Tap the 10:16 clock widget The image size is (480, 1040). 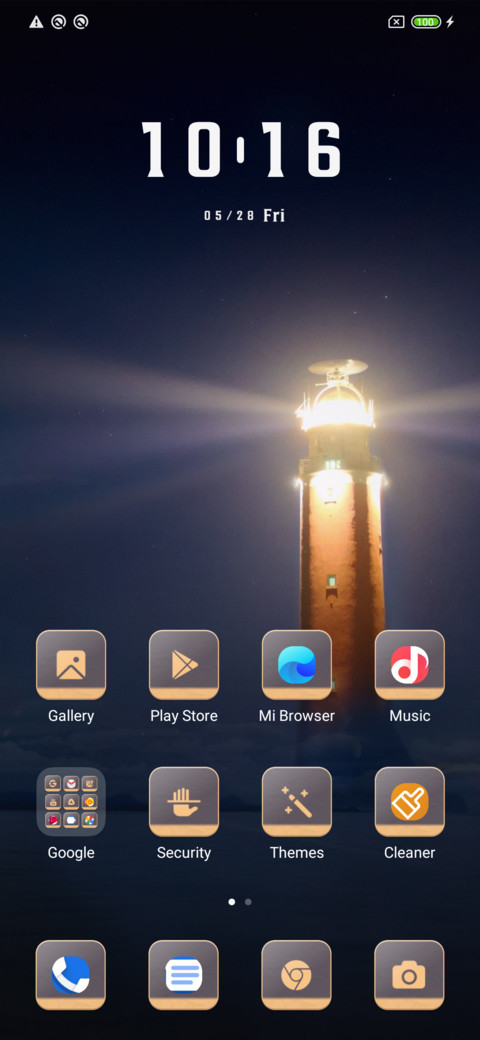[241, 149]
